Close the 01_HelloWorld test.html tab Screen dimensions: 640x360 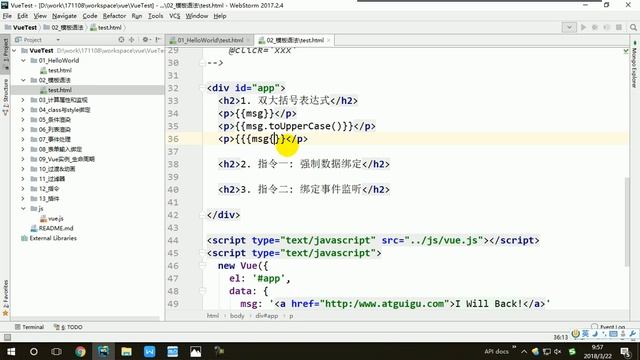248,40
